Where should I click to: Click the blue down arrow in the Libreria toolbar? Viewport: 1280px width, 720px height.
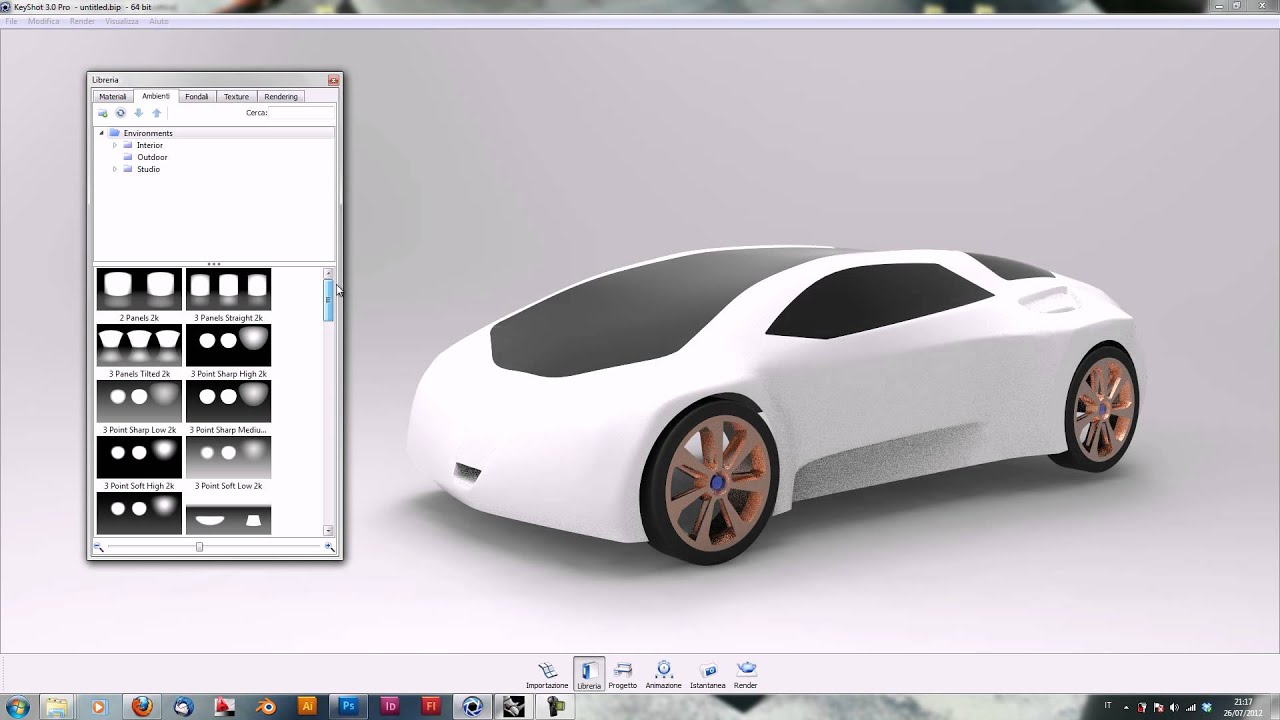(138, 113)
